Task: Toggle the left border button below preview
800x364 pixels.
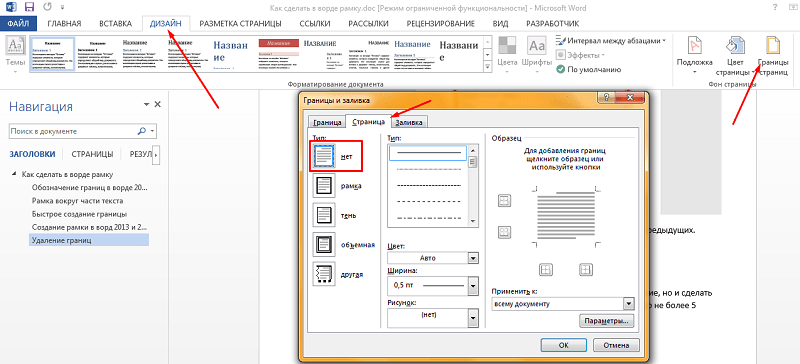Action: tap(546, 269)
